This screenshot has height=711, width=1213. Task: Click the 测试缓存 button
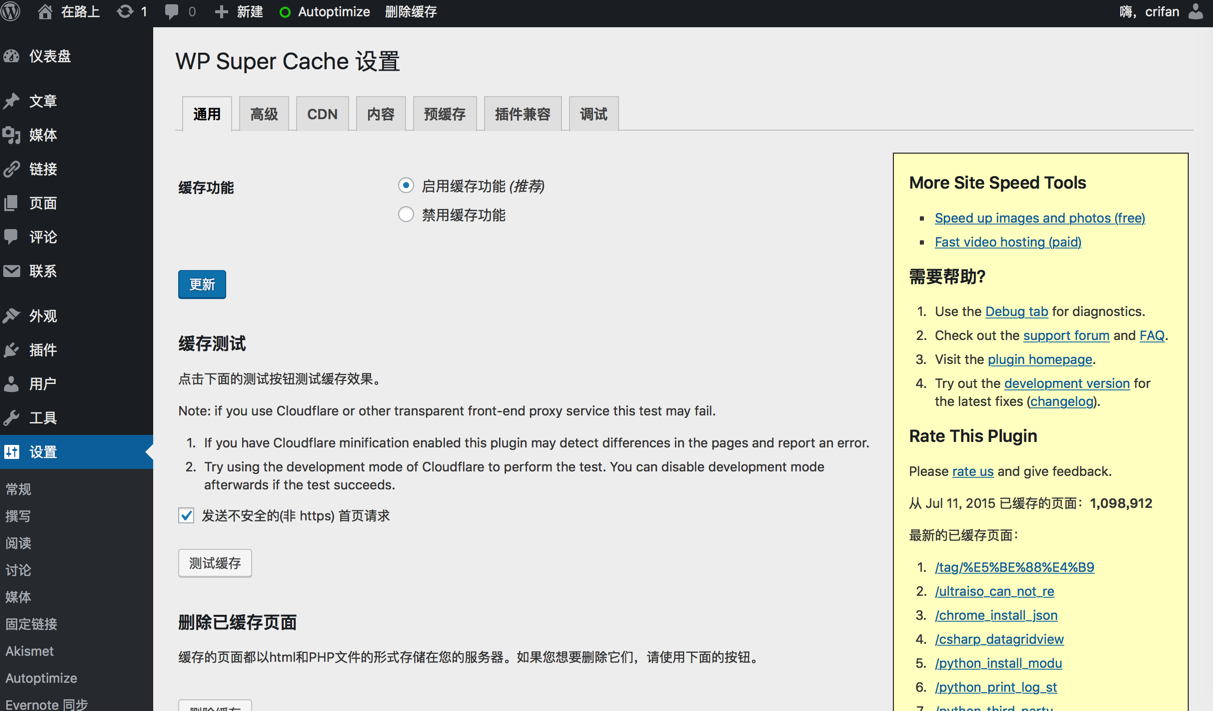point(215,563)
